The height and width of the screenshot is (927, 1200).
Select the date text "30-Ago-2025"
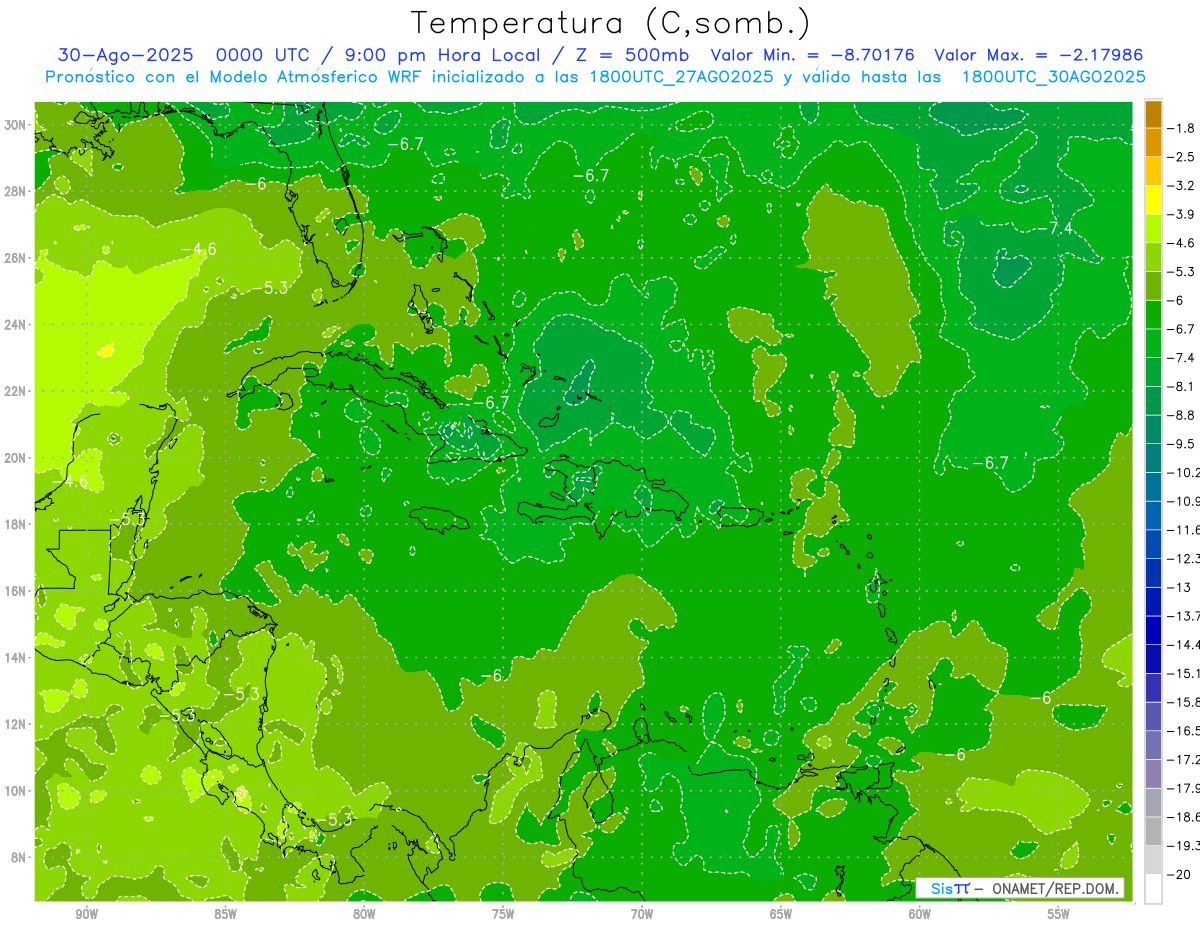(126, 55)
